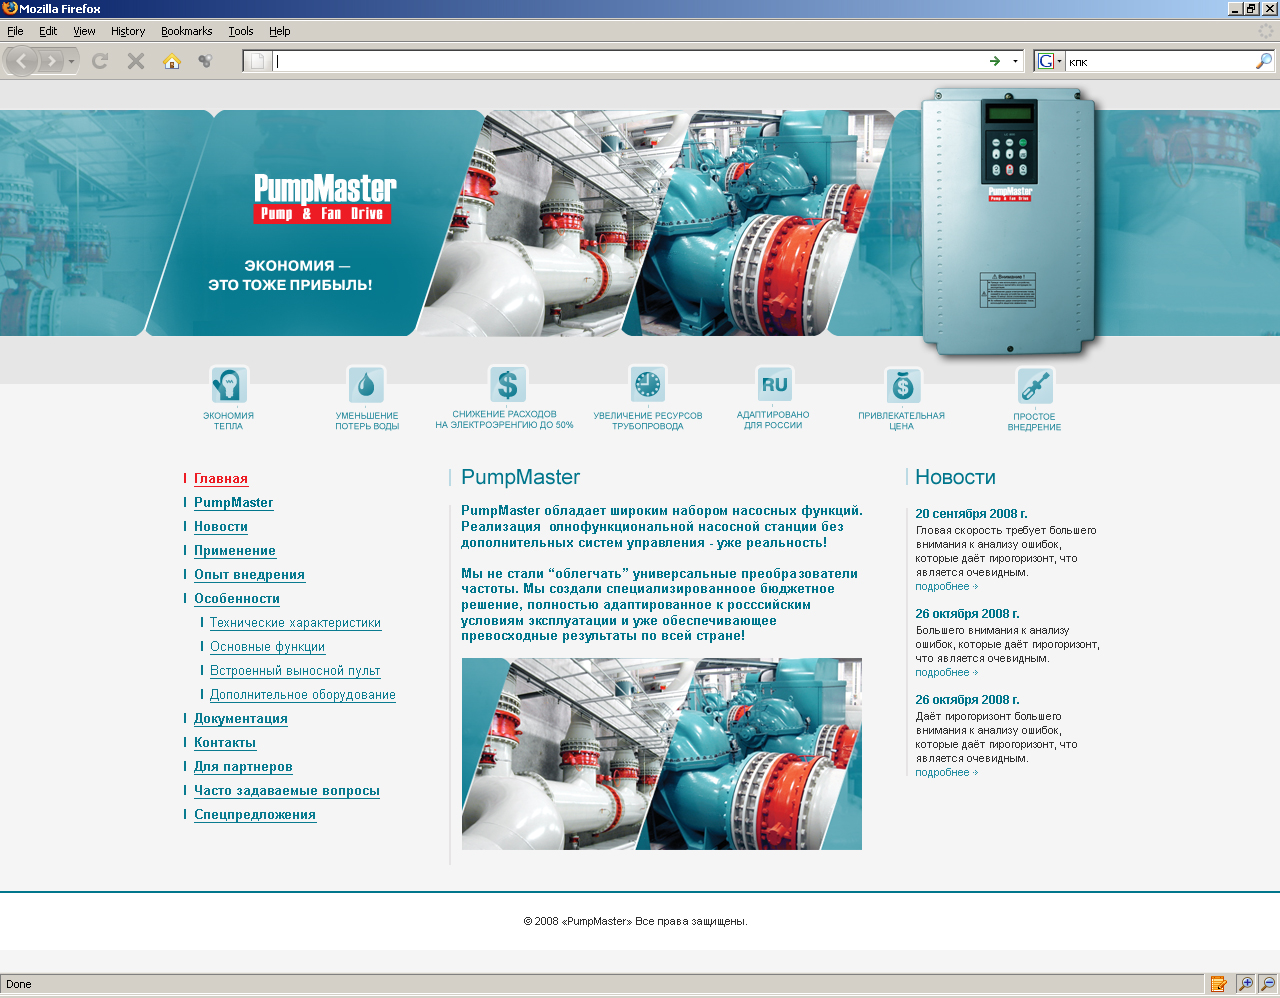The image size is (1280, 998).
Task: Go to the 'Новости' sidebar link
Action: [x=221, y=527]
